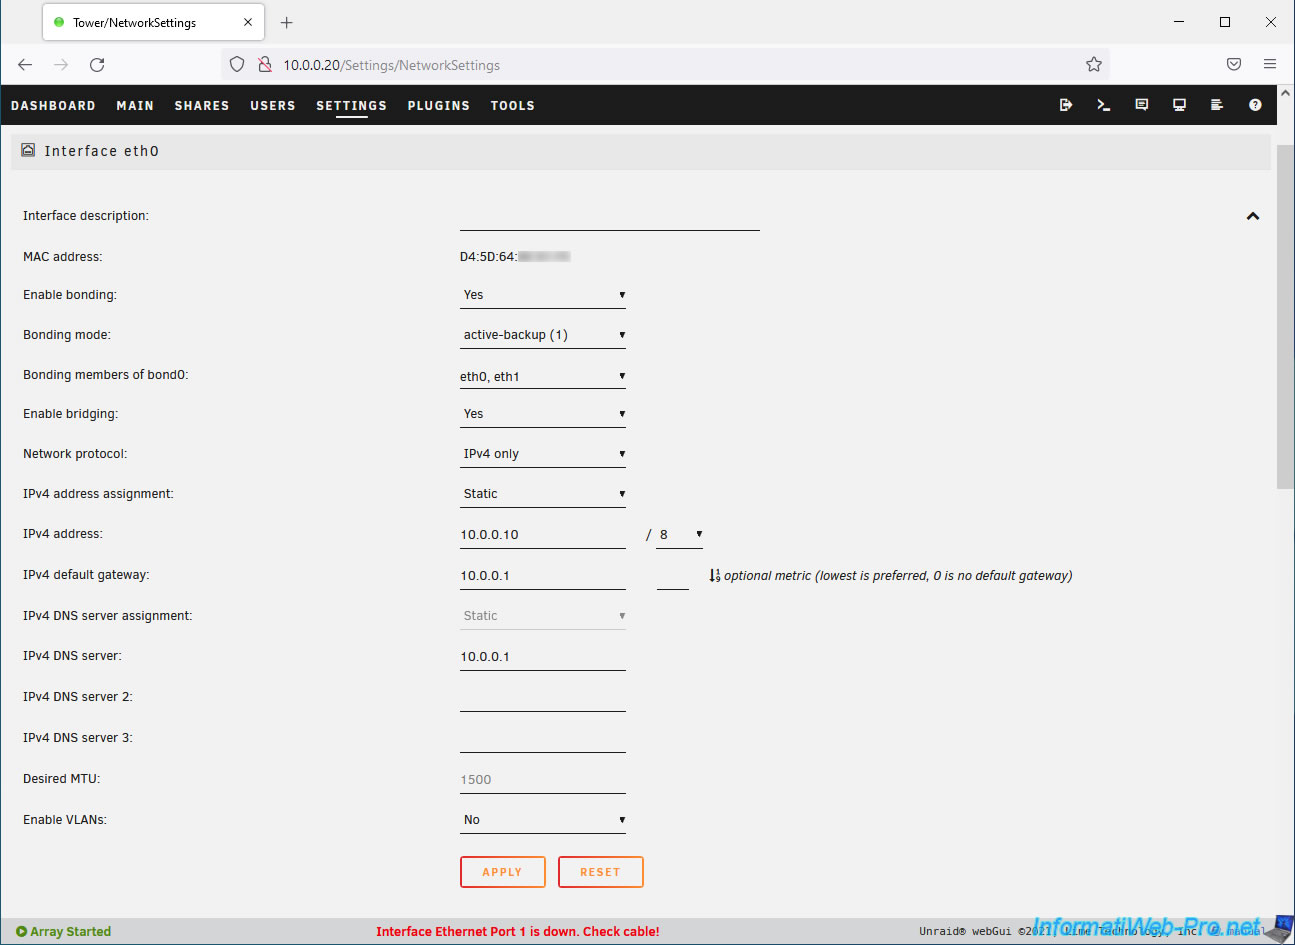Open the Terminal icon
1295x945 pixels.
(x=1104, y=105)
